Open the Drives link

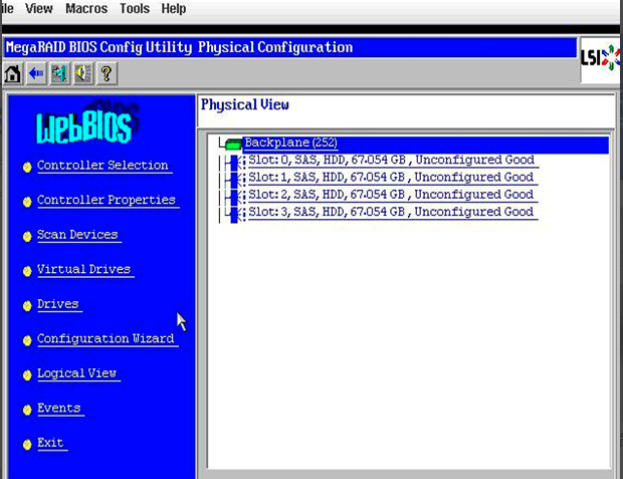coord(58,304)
